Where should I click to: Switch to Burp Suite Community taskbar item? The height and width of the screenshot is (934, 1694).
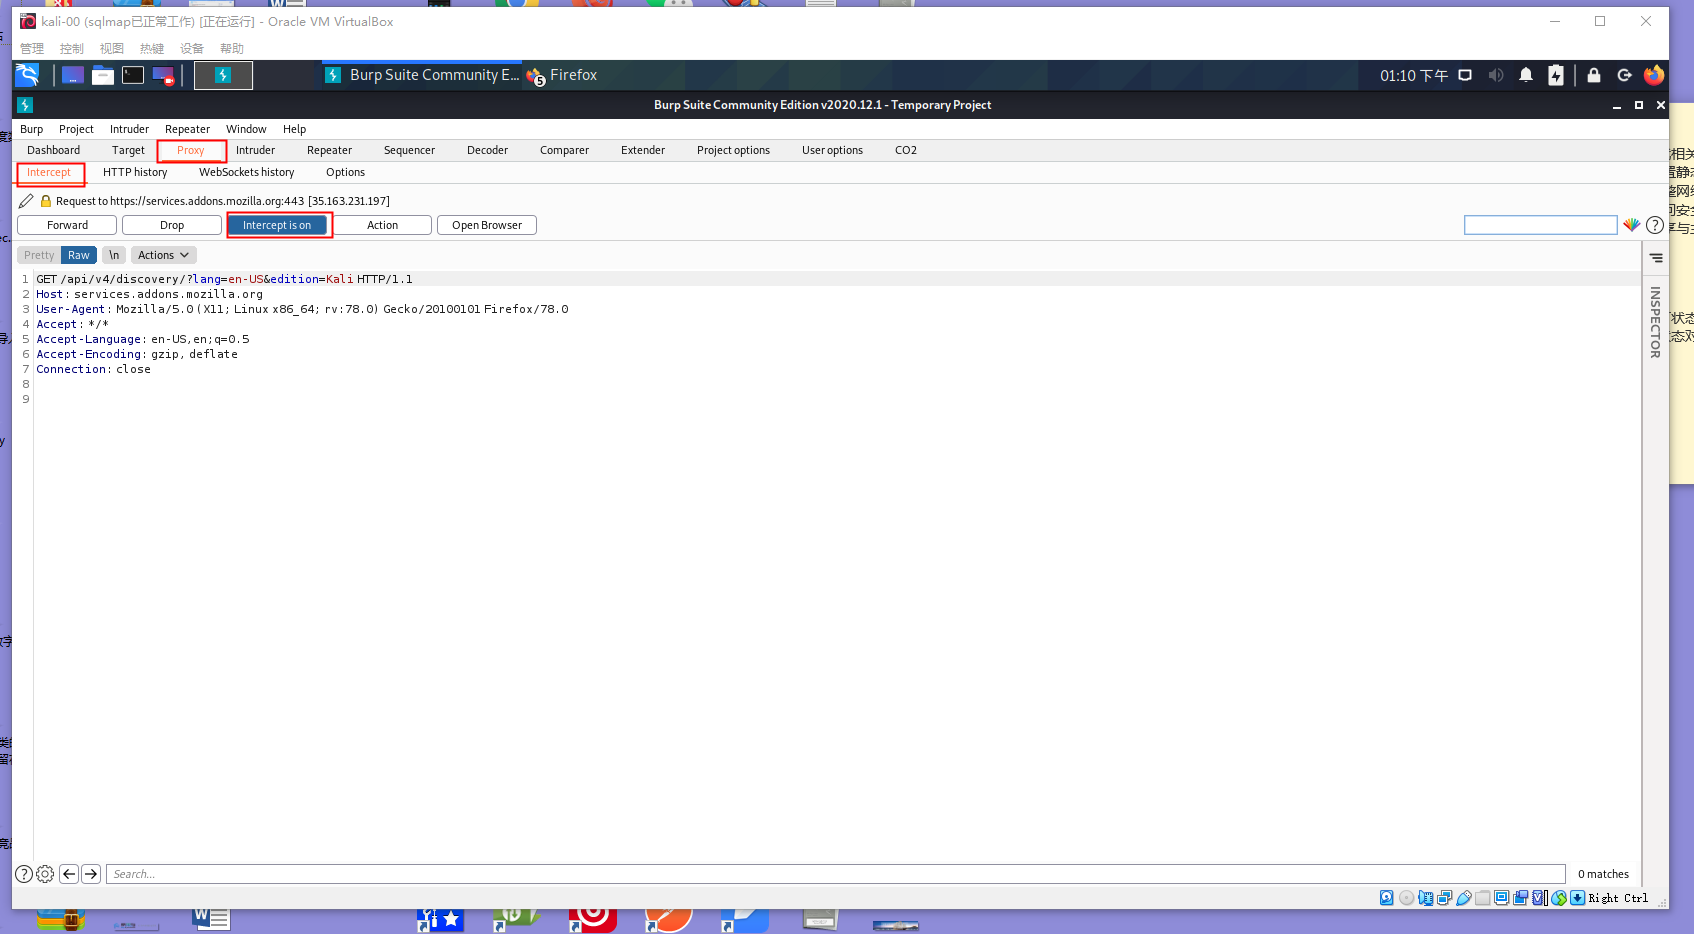click(422, 75)
